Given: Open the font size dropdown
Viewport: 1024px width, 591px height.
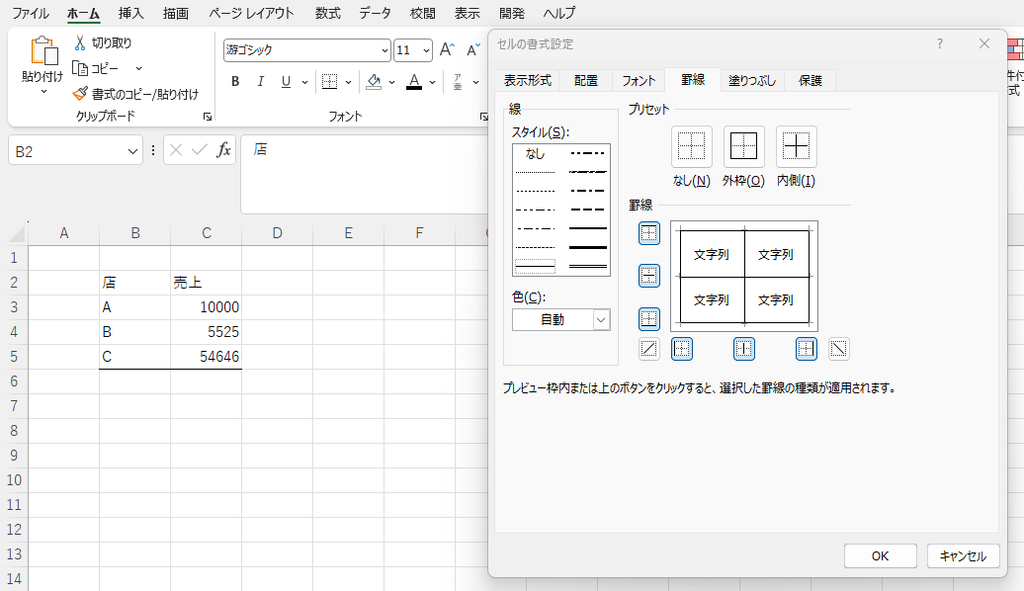Looking at the screenshot, I should coord(426,50).
